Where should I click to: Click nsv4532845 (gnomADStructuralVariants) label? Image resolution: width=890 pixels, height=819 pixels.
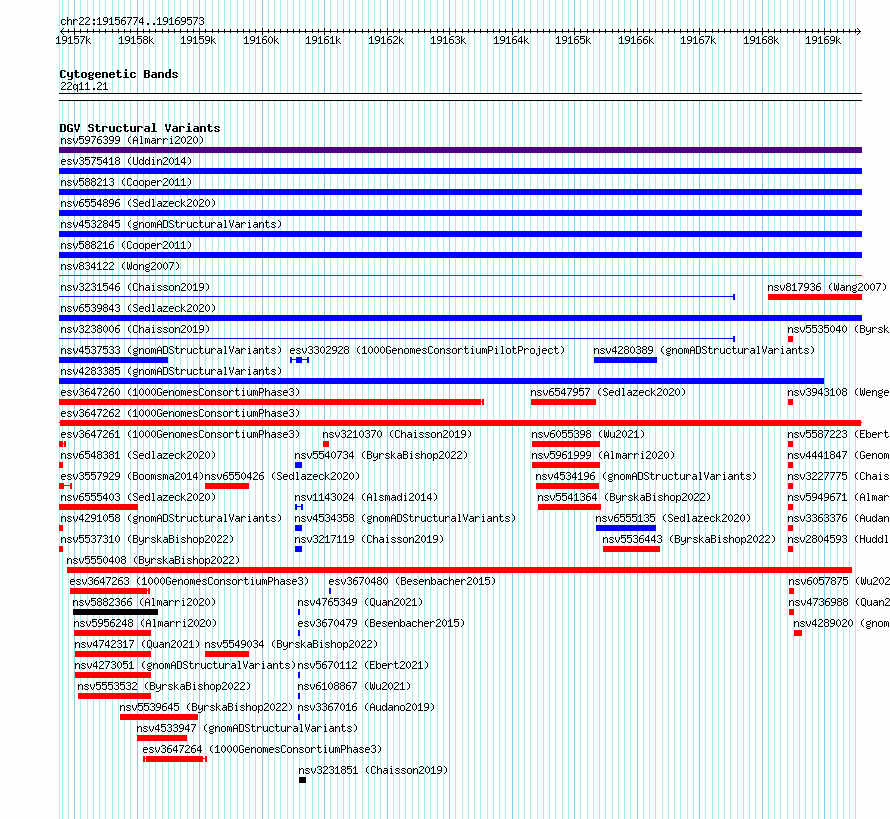(x=171, y=224)
